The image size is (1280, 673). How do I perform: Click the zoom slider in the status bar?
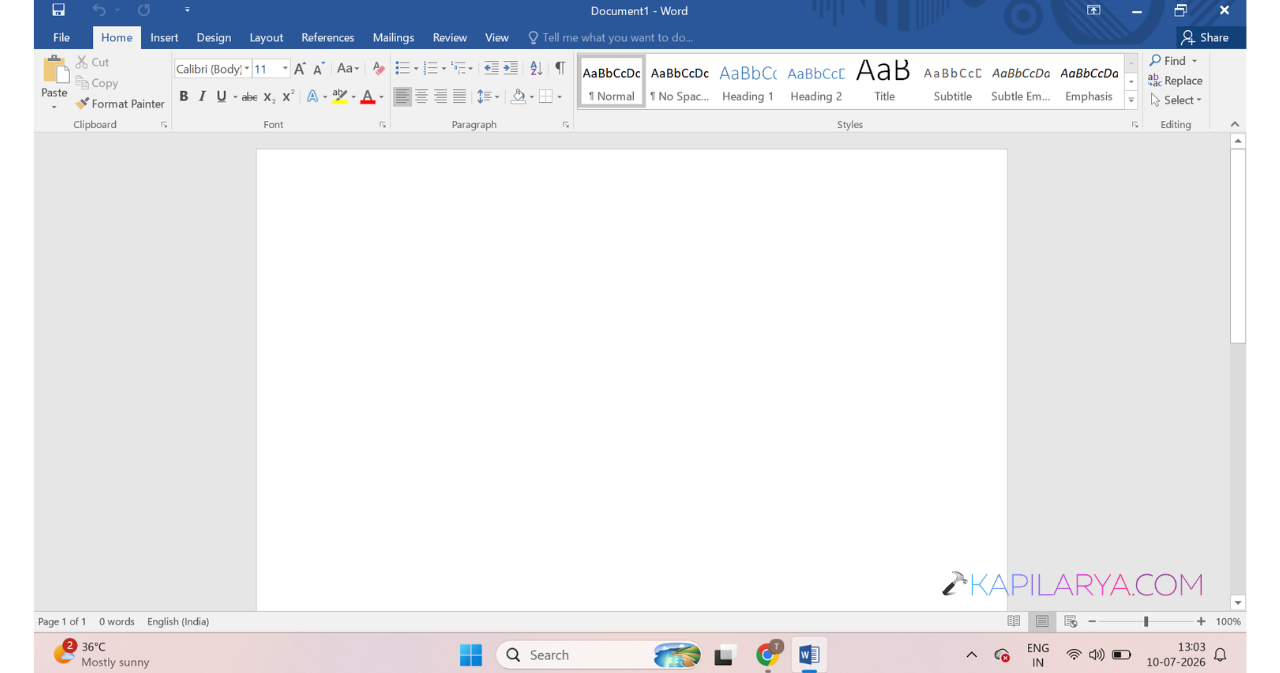(1145, 622)
